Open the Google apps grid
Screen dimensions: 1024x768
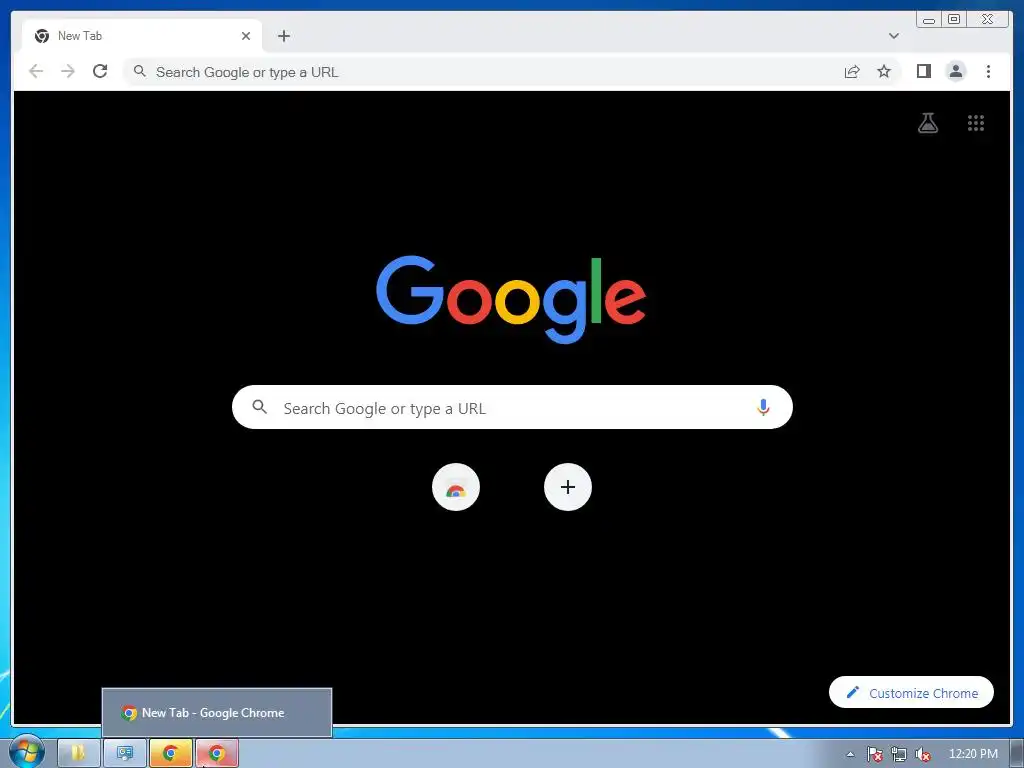976,123
